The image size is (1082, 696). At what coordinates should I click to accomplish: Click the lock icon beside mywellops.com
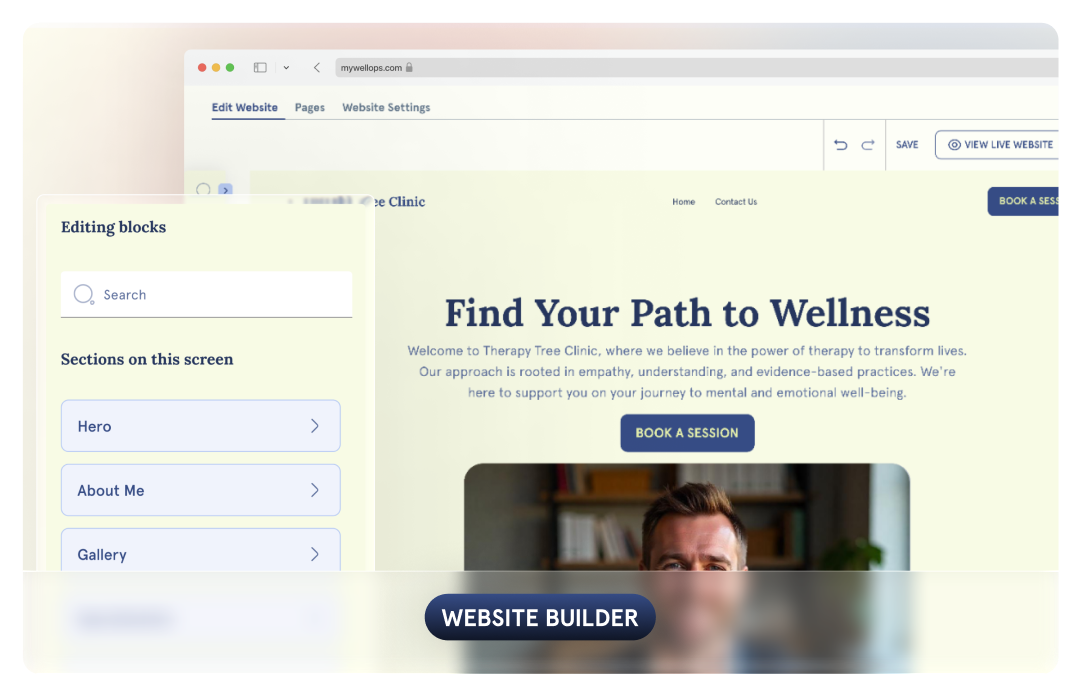click(409, 68)
